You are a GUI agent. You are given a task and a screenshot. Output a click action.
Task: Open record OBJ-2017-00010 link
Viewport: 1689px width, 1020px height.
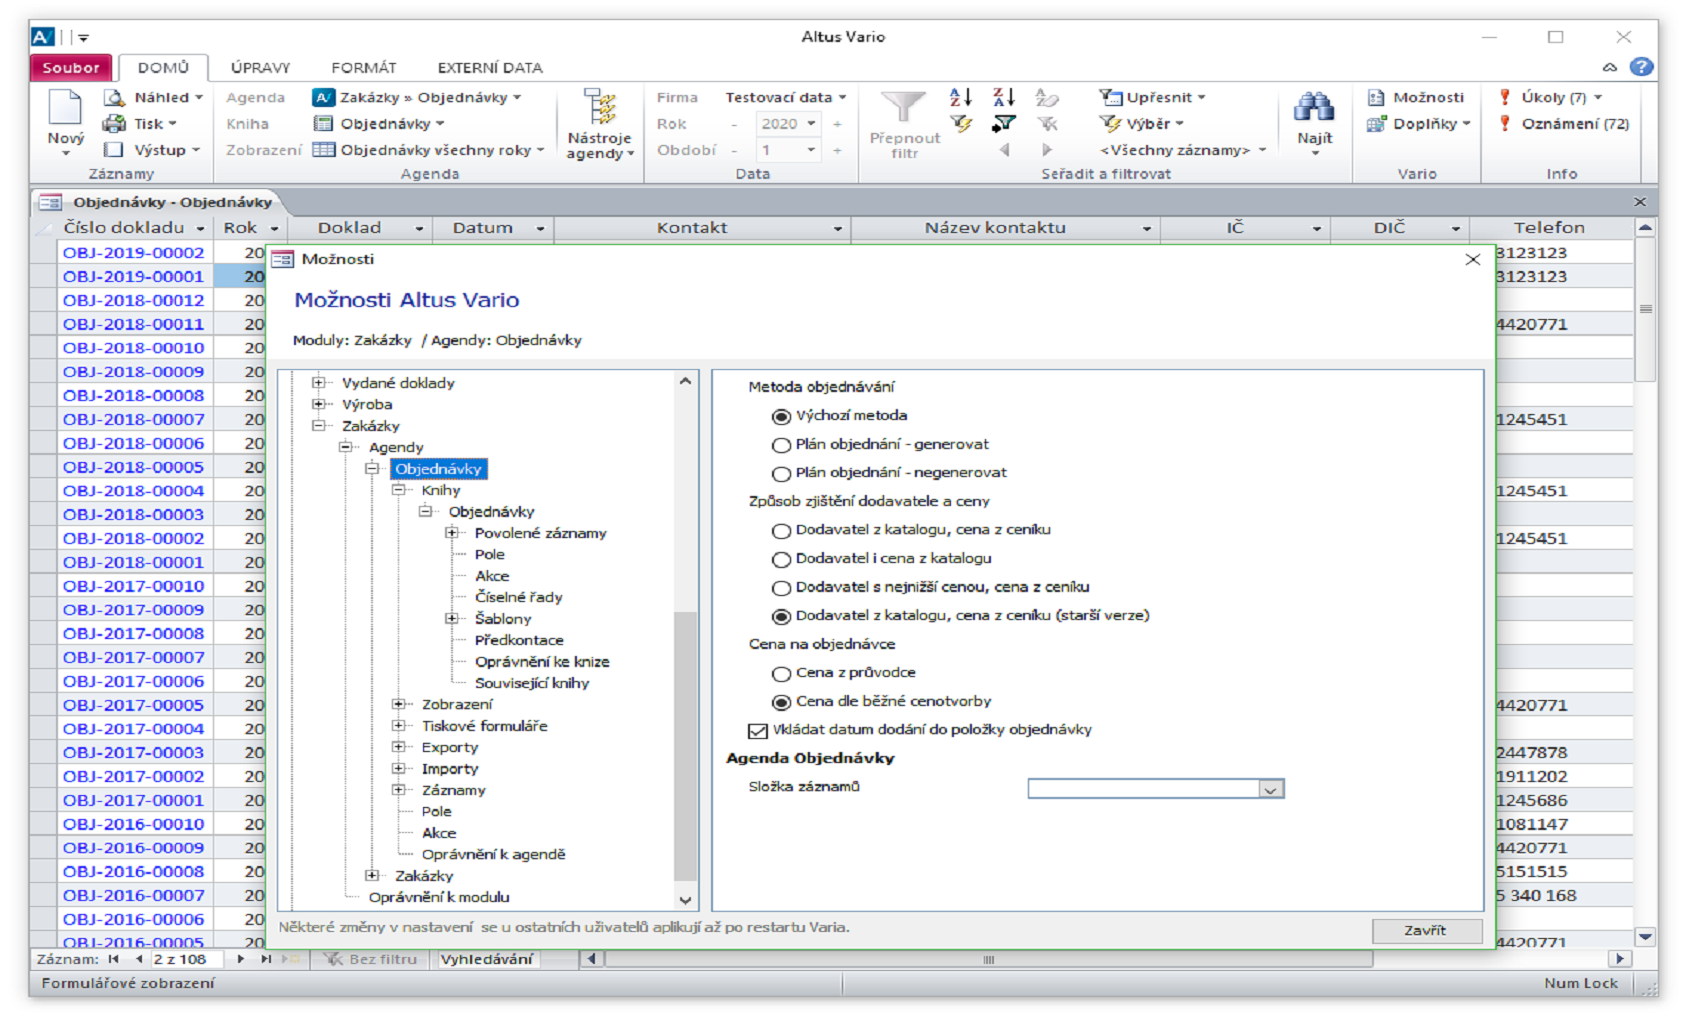click(133, 586)
